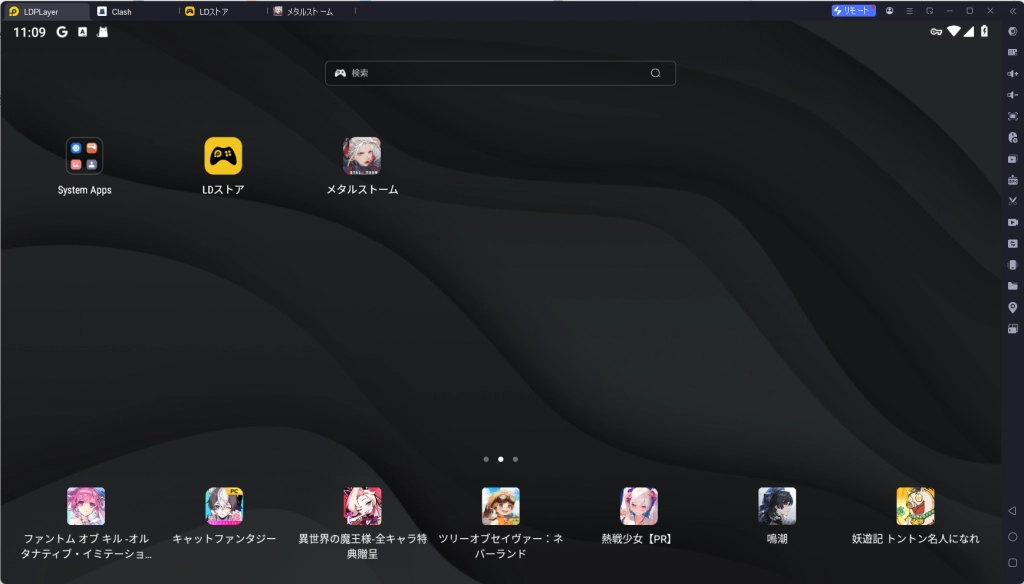Start the video recorder sidebar icon
1024x584 pixels.
pyautogui.click(x=1012, y=222)
